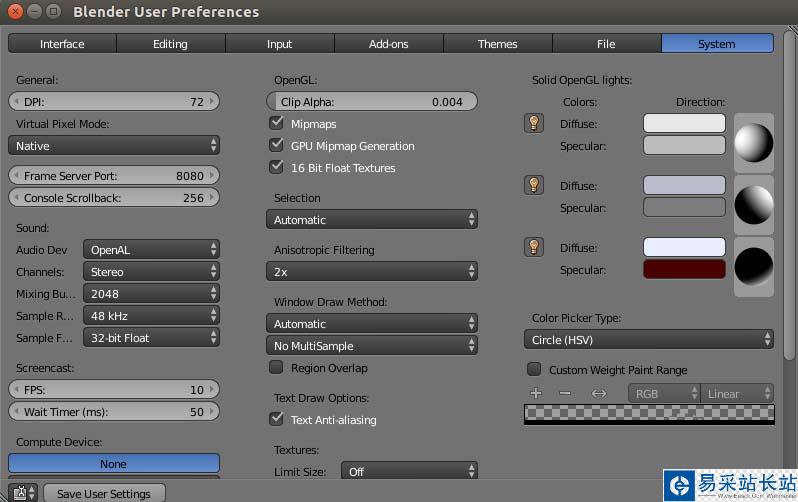Click the Frame Server Port field
The image size is (798, 502).
113,176
